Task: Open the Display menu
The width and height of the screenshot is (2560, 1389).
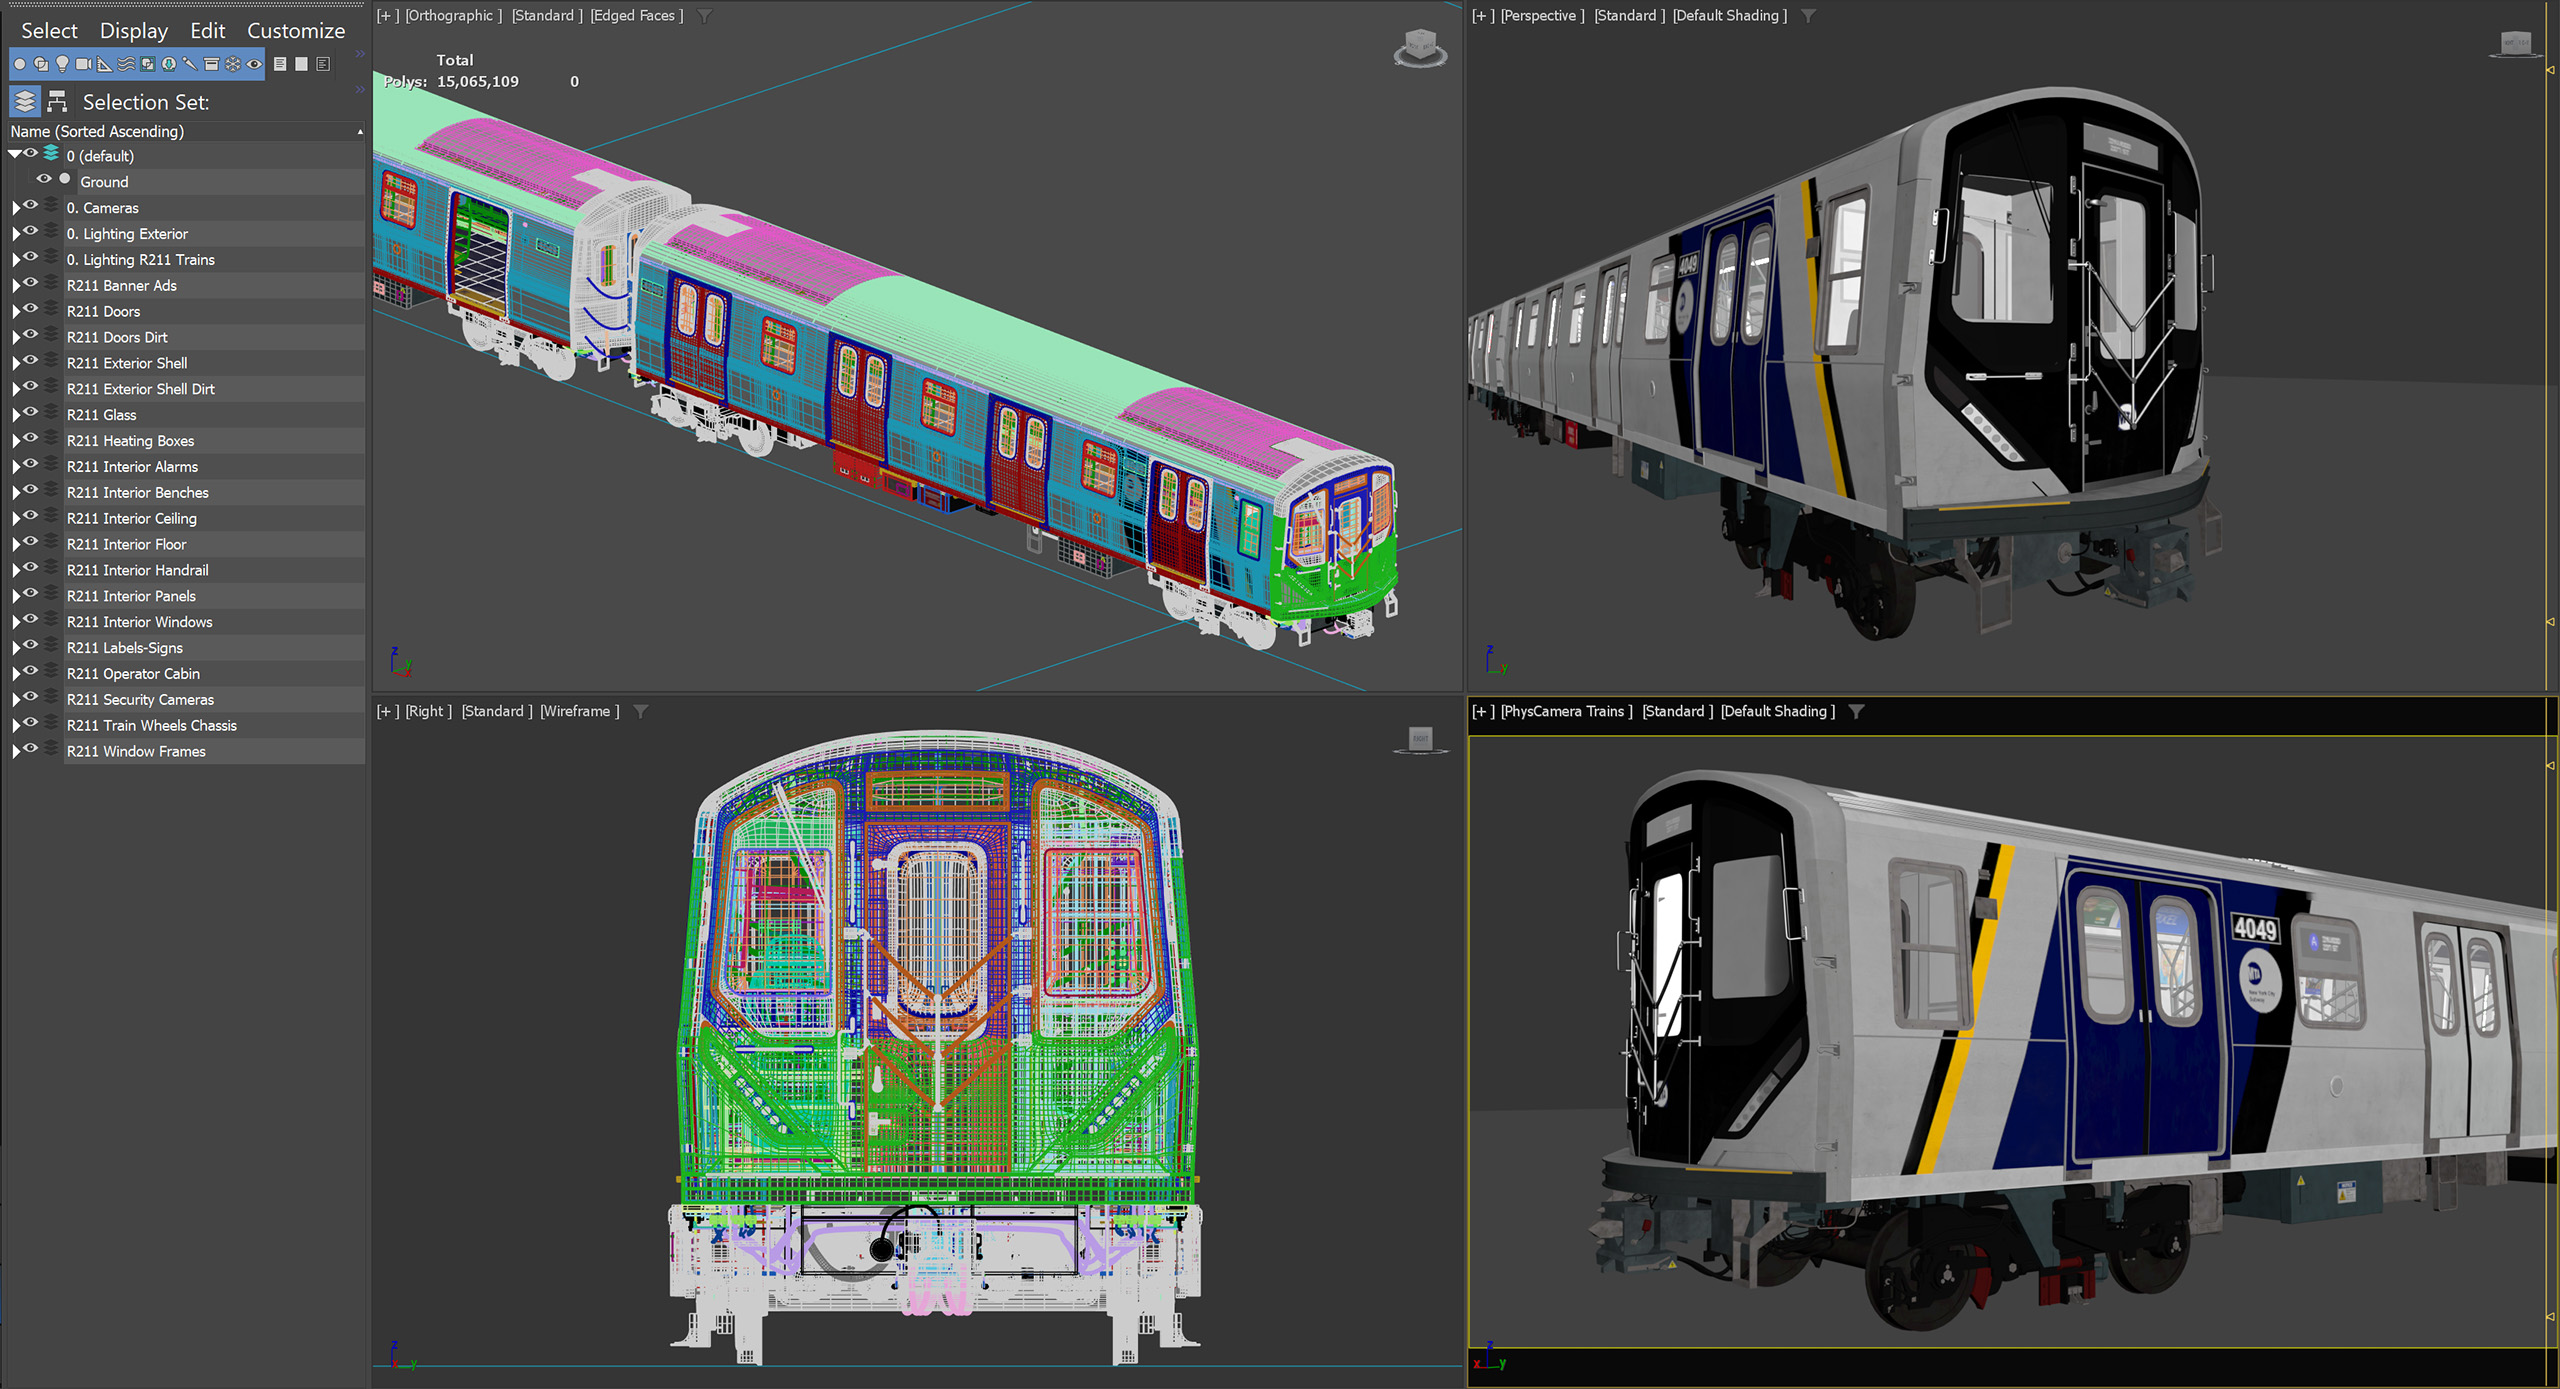Action: [134, 31]
